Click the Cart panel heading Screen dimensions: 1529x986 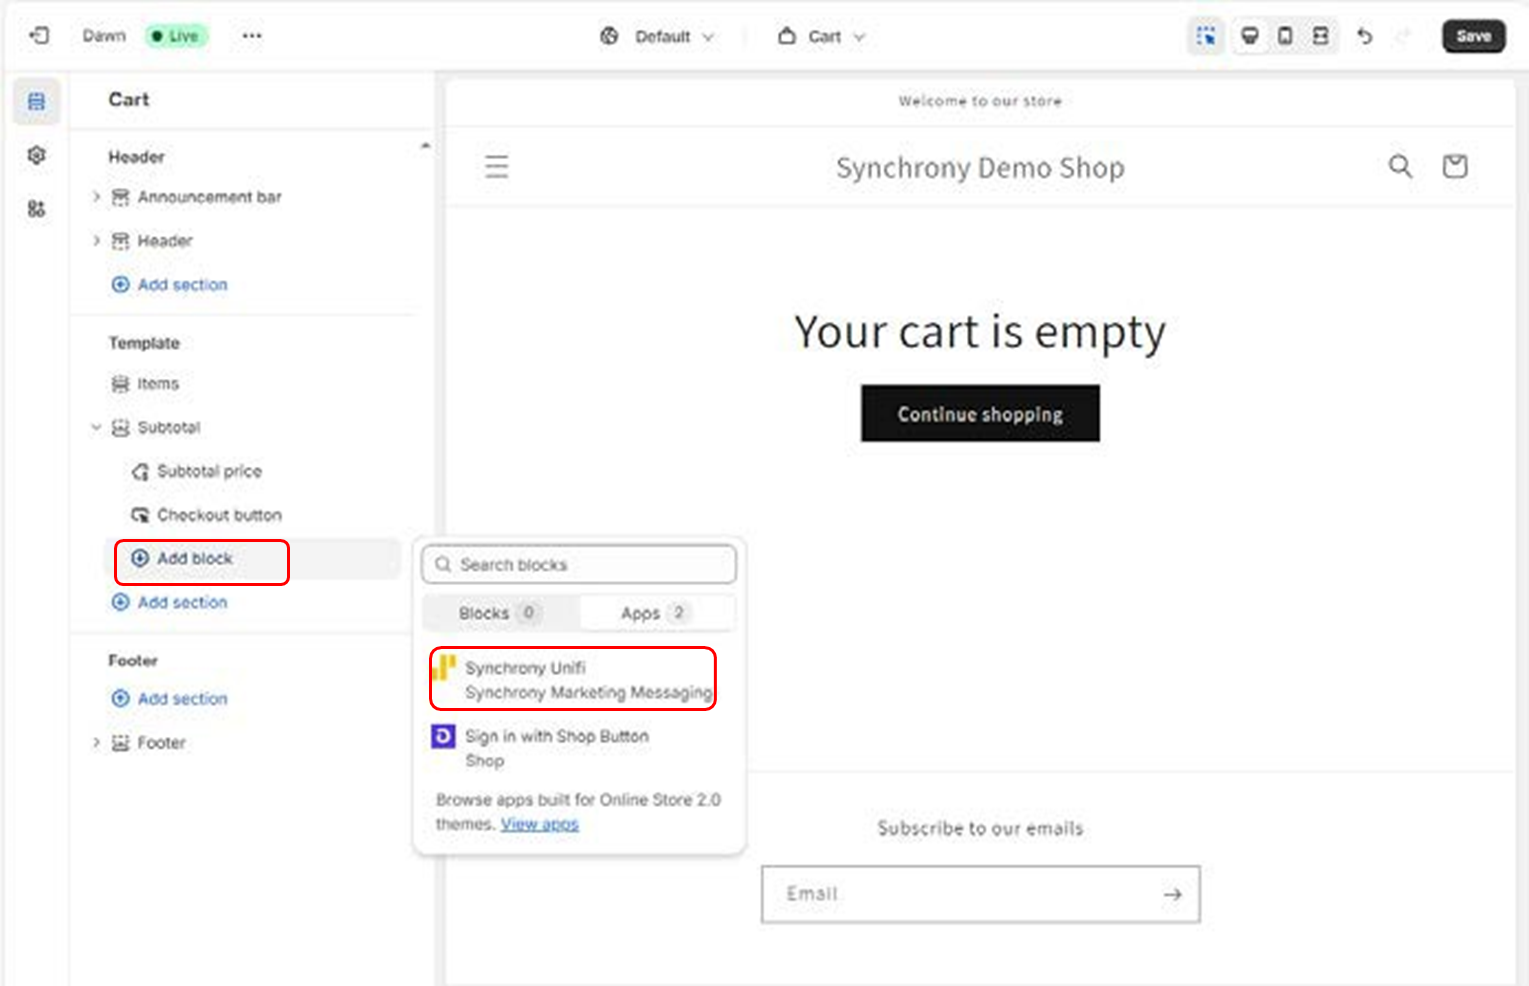click(128, 100)
